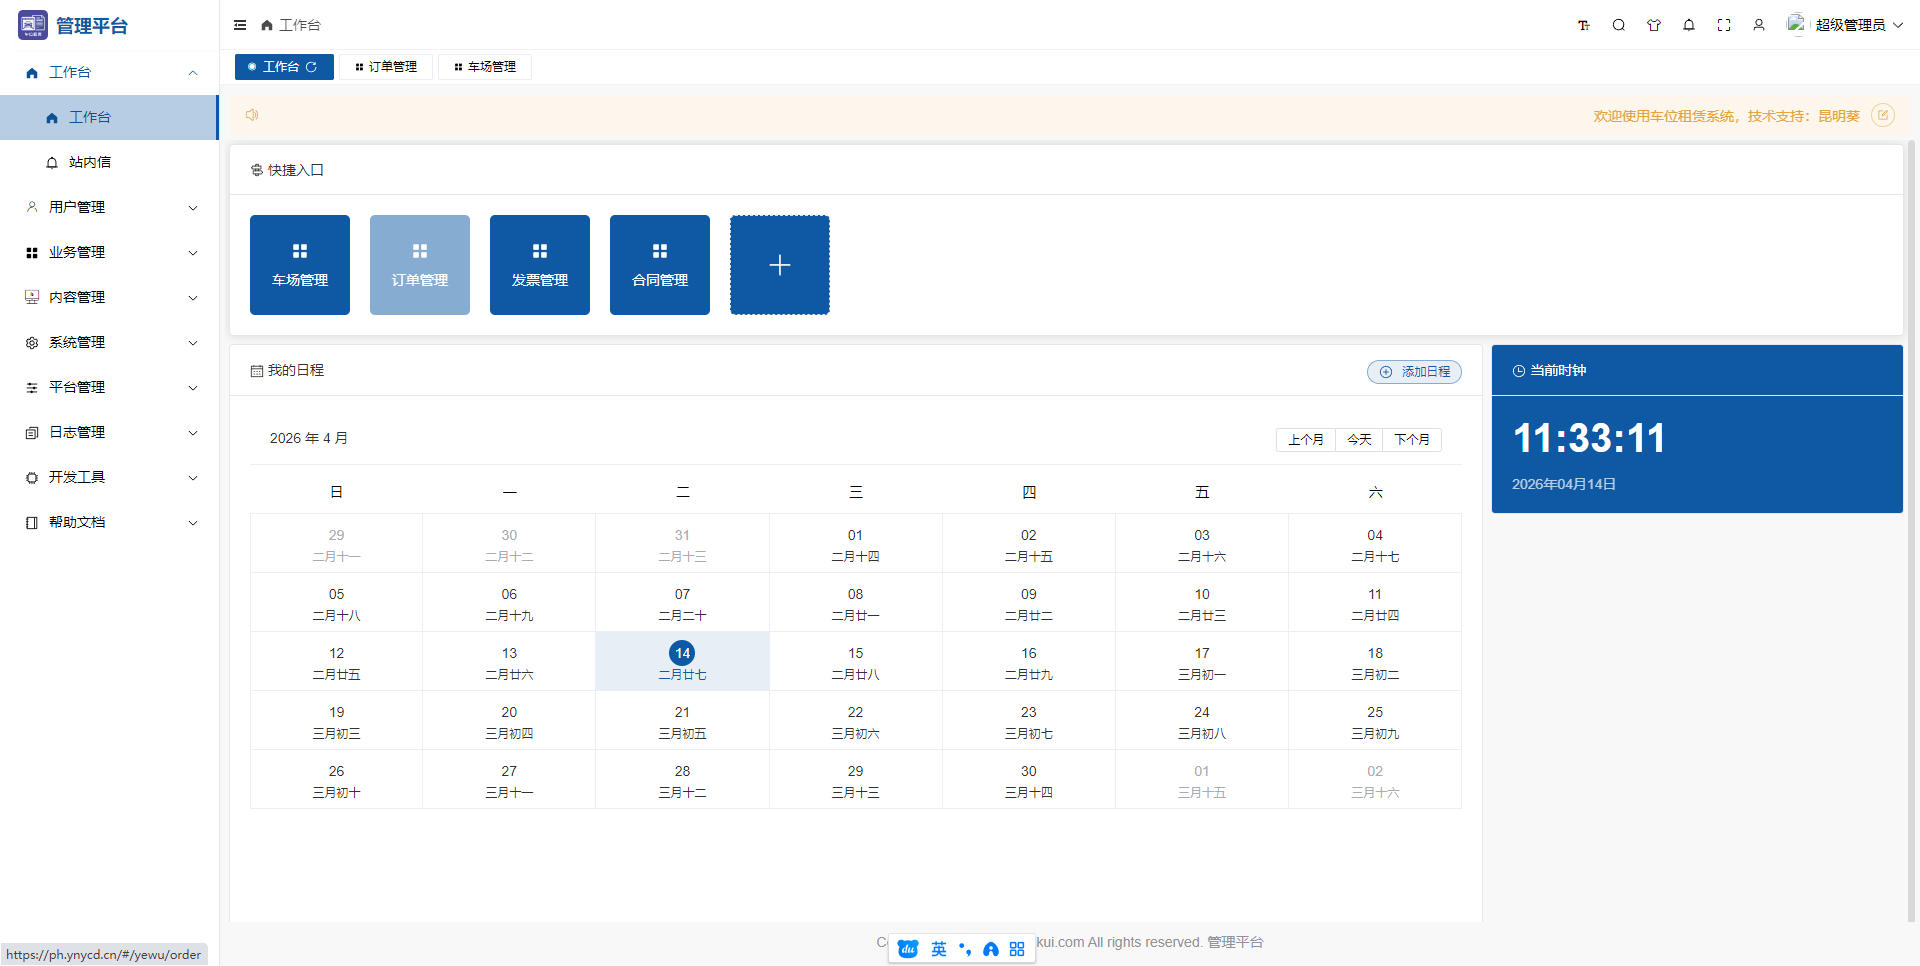Open notifications bell in the header
1920x966 pixels.
click(1689, 25)
